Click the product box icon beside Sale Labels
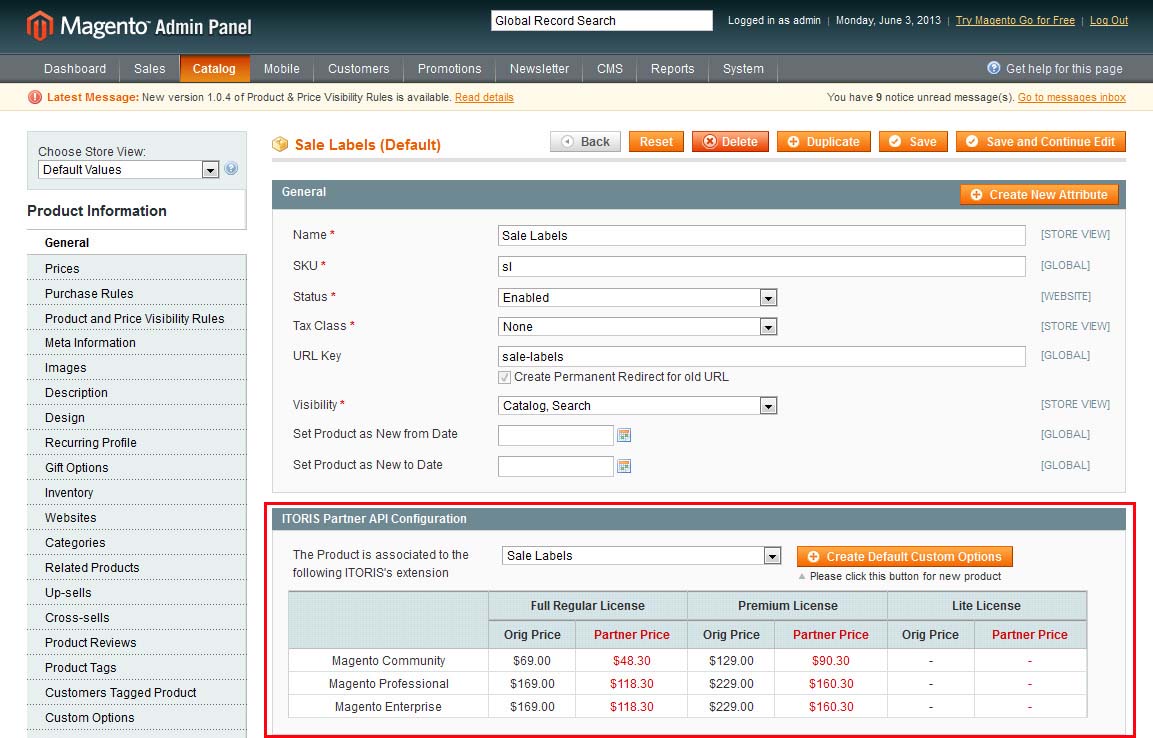This screenshot has width=1153, height=738. point(280,144)
